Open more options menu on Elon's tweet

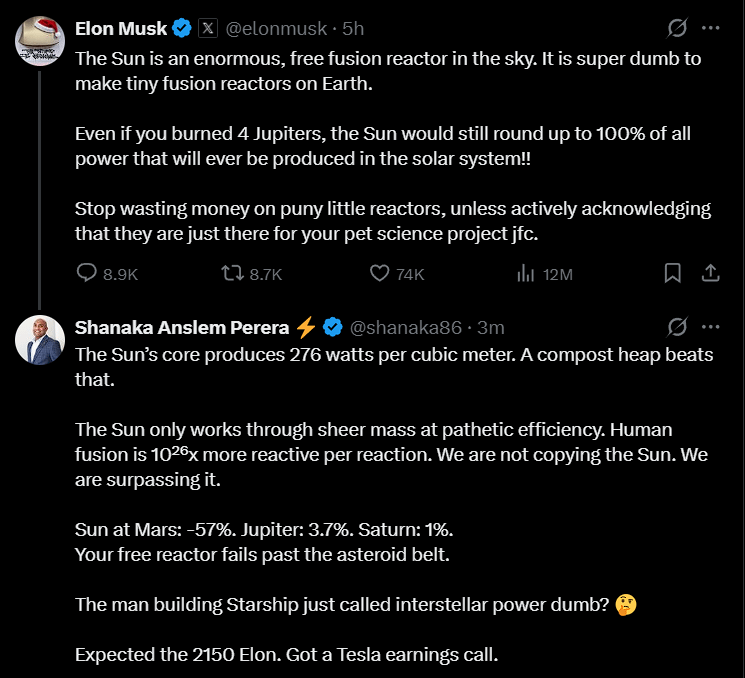(710, 28)
